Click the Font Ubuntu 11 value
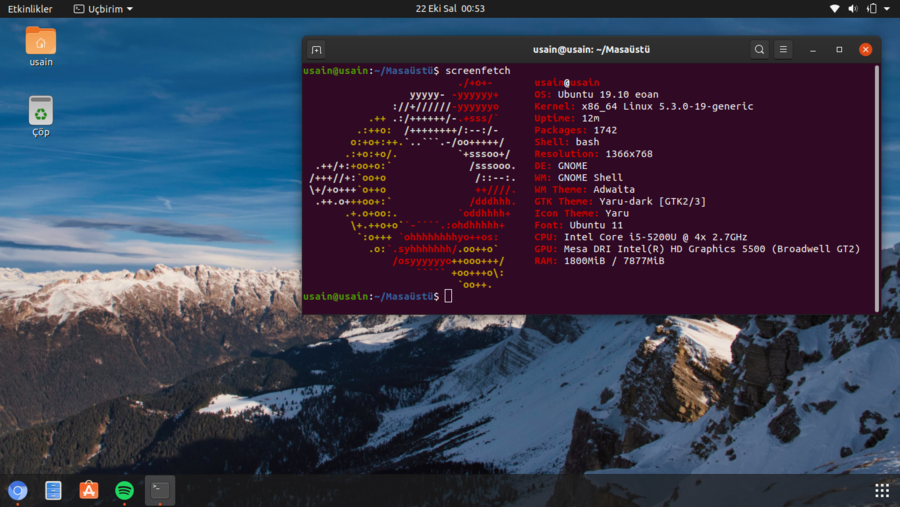The width and height of the screenshot is (900, 507). [596, 225]
